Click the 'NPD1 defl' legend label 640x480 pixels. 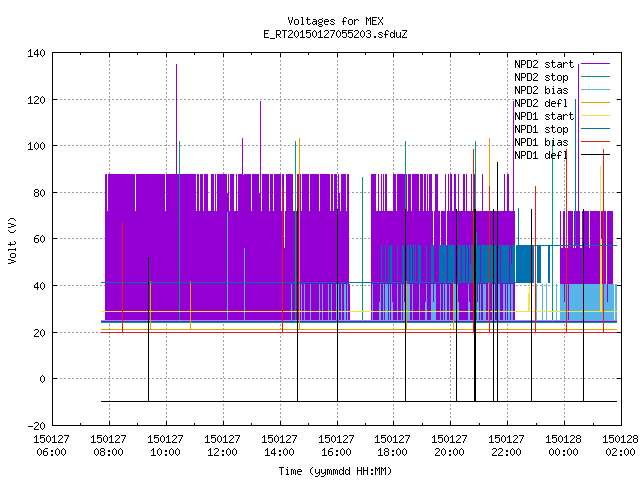[541, 156]
